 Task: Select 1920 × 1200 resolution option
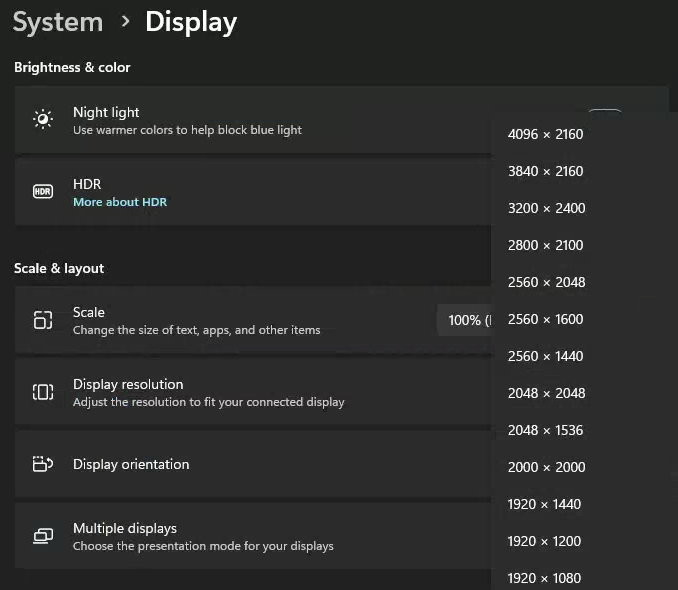(545, 541)
